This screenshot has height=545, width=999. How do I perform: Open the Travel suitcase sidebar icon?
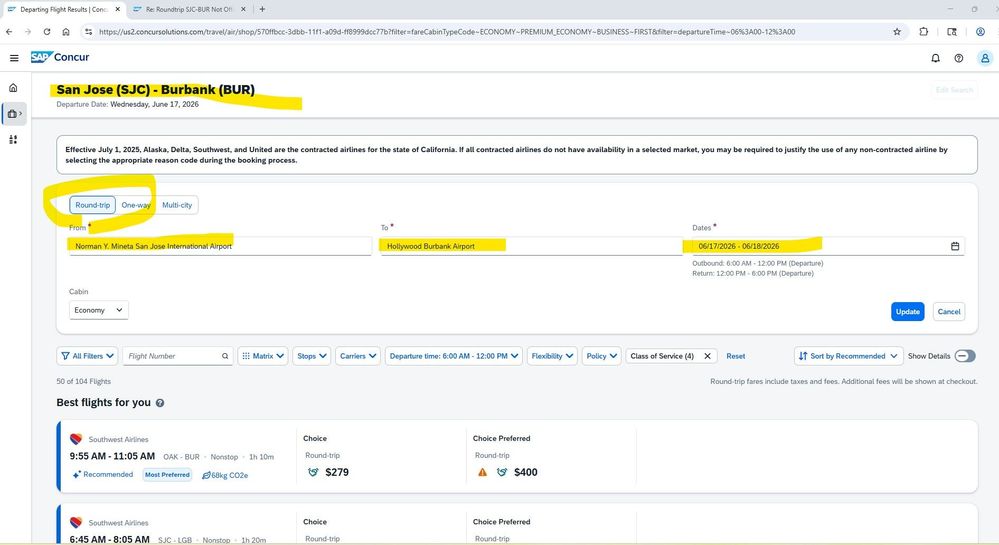pos(14,113)
